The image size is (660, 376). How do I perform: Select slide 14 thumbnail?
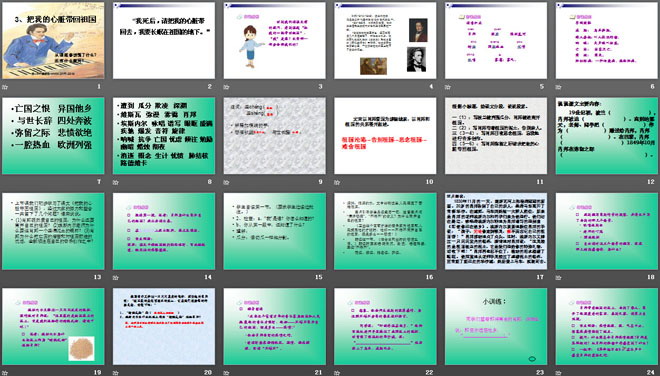coord(164,231)
